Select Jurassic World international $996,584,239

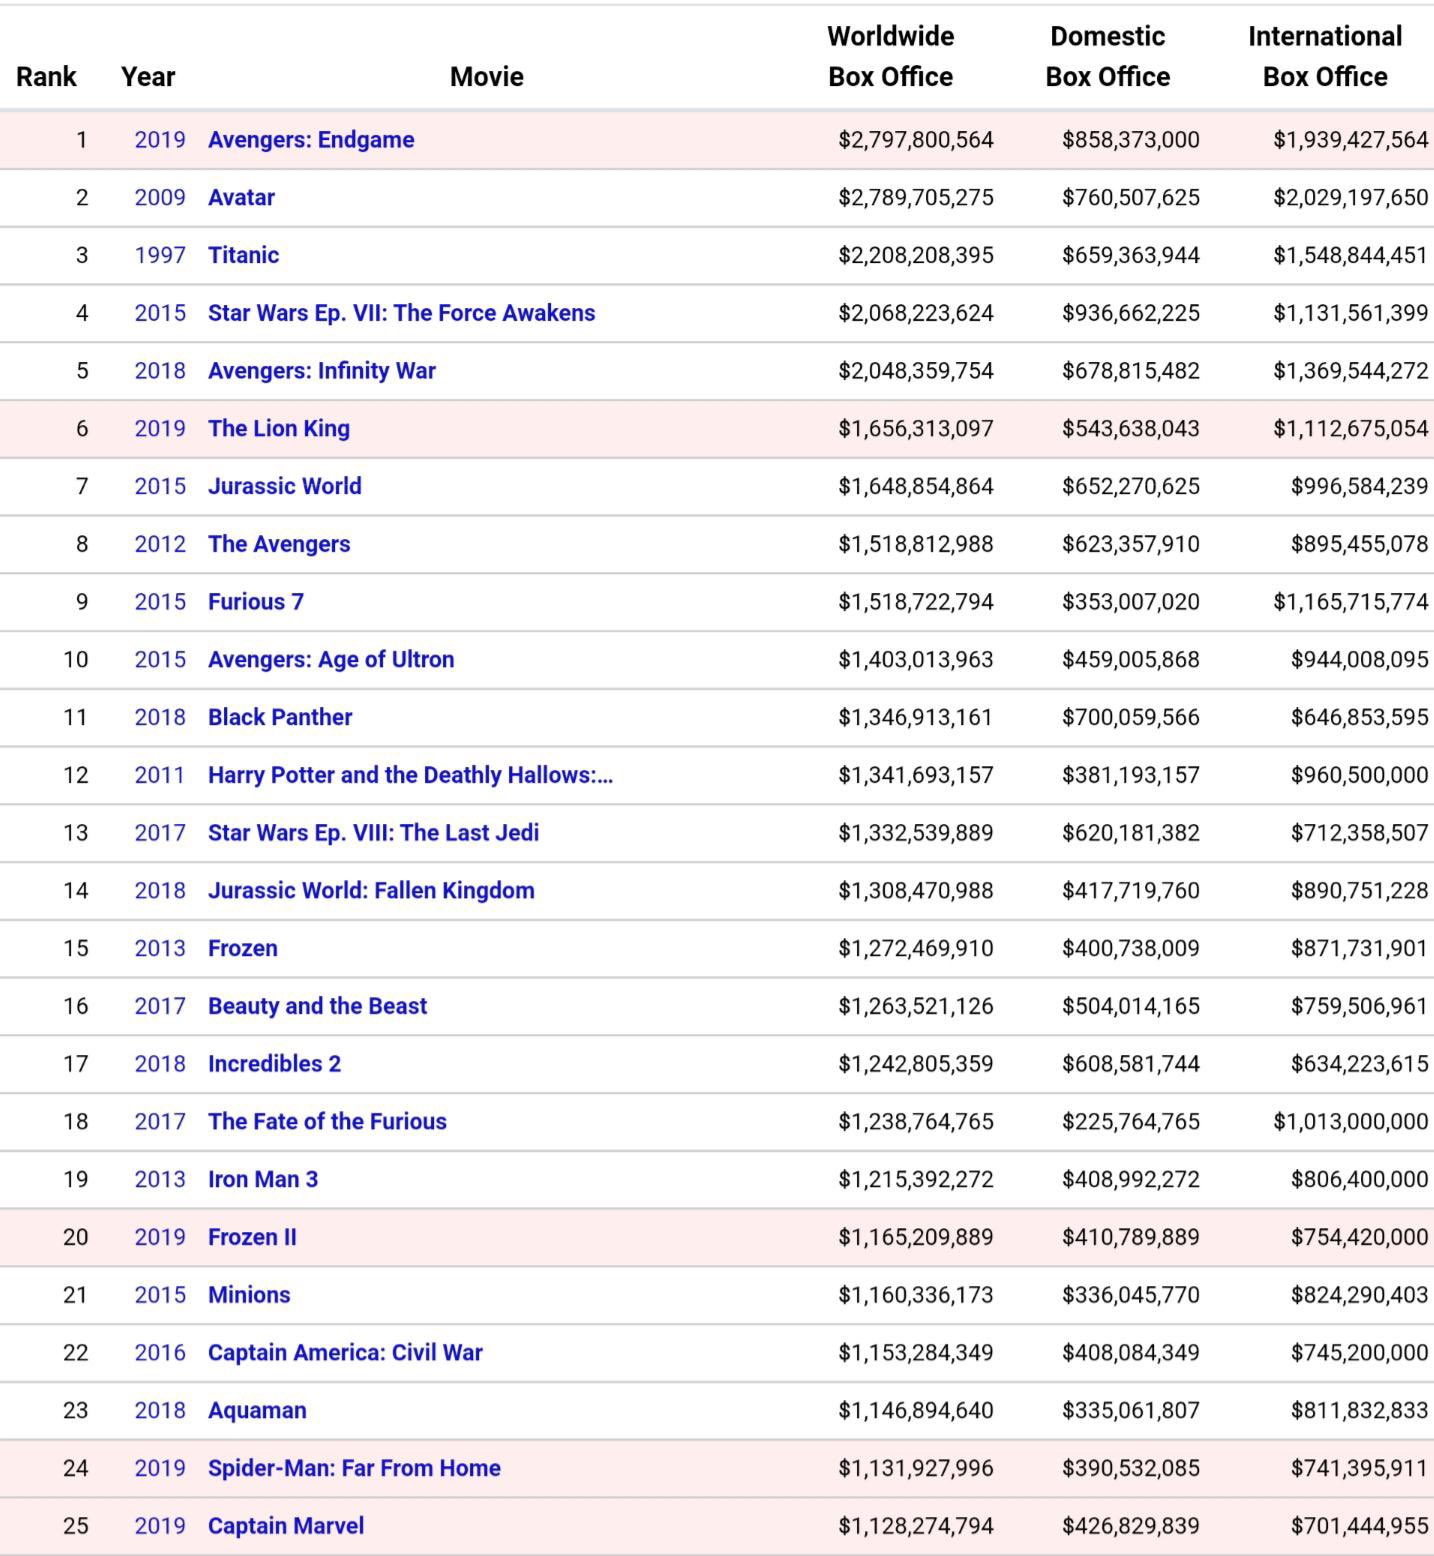(x=1360, y=486)
